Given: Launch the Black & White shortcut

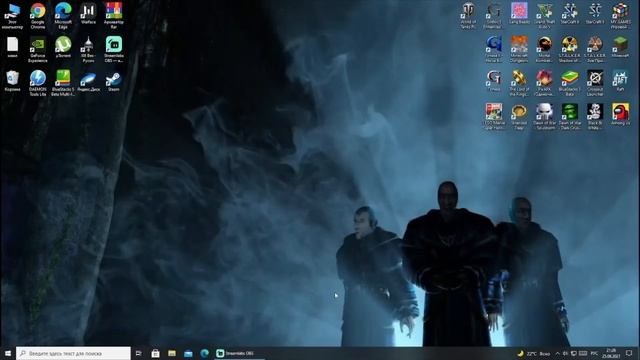Looking at the screenshot, I should click(x=595, y=116).
